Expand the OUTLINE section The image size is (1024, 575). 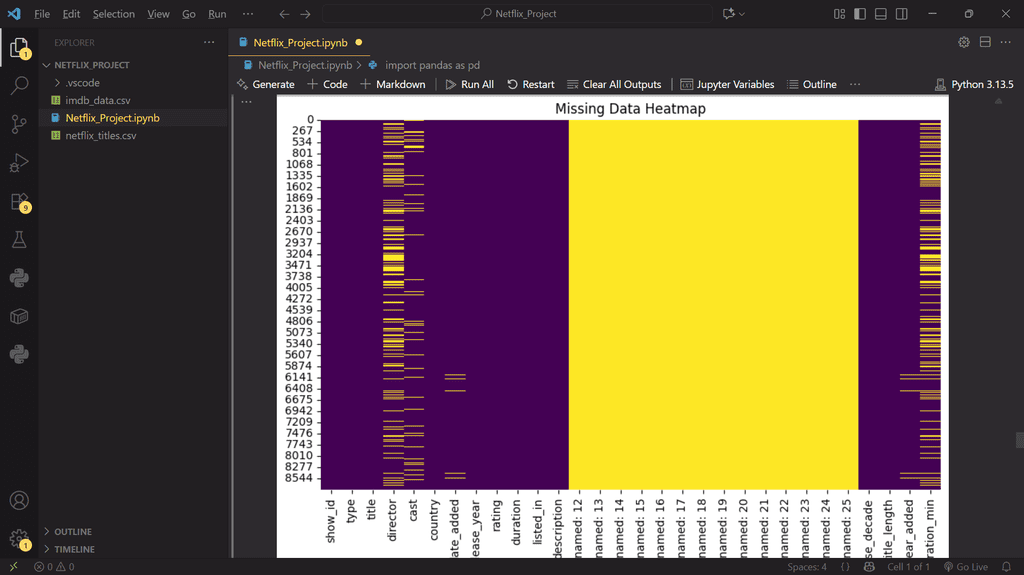(73, 532)
